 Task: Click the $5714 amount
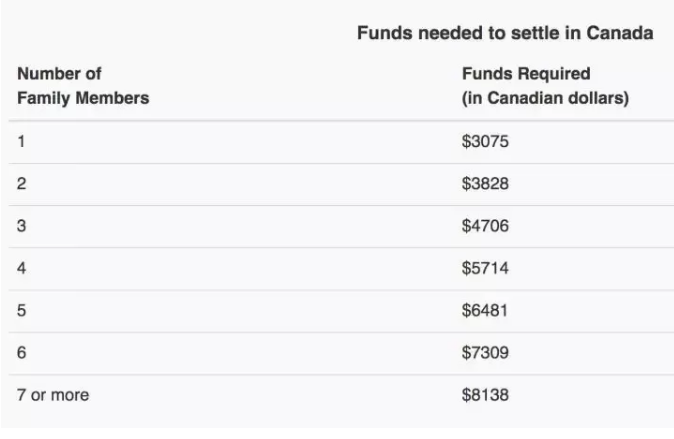(485, 268)
